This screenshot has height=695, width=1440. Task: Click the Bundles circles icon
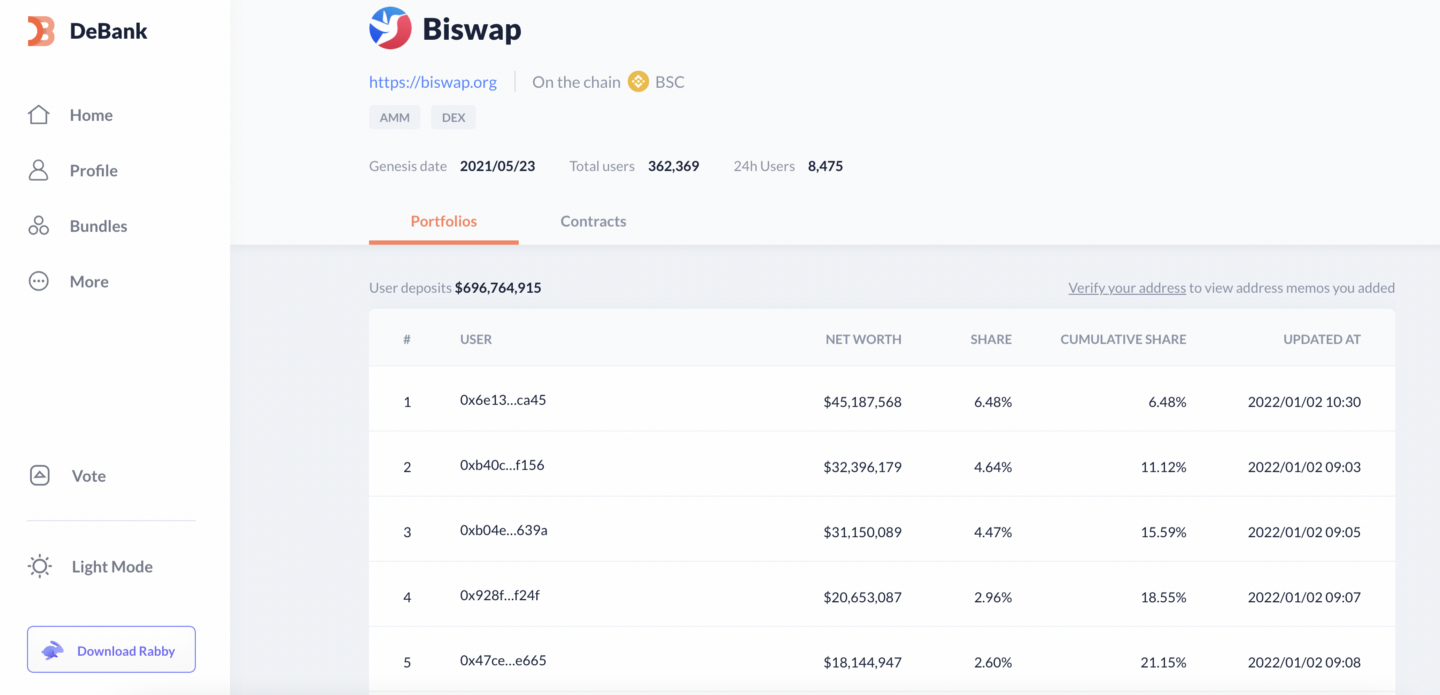pos(39,226)
